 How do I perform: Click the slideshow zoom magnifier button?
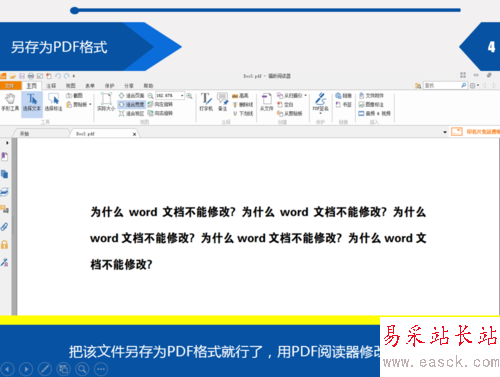(82, 369)
